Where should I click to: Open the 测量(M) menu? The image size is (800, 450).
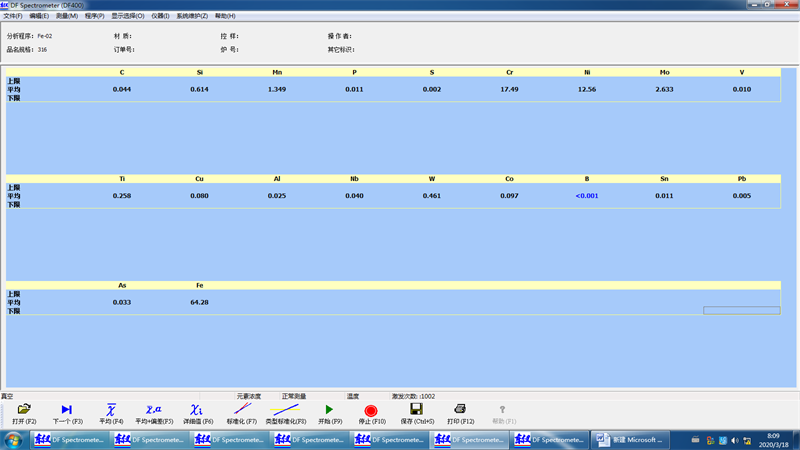coord(67,16)
